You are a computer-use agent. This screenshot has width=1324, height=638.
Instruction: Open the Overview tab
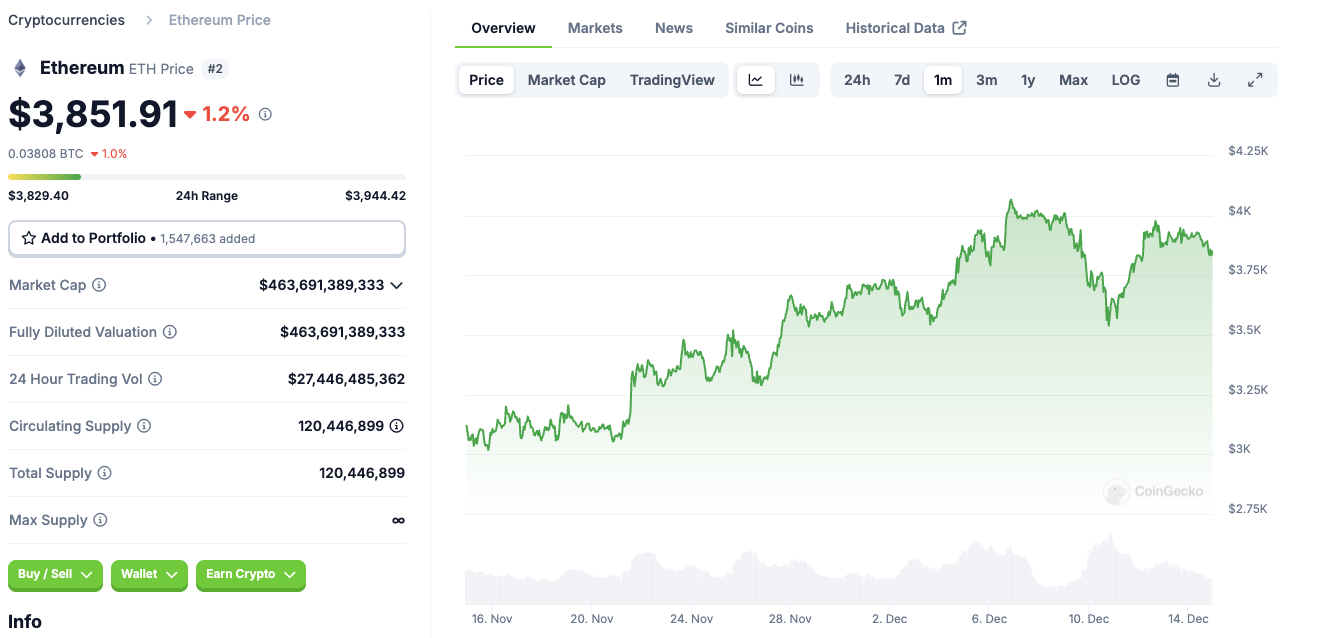(503, 28)
